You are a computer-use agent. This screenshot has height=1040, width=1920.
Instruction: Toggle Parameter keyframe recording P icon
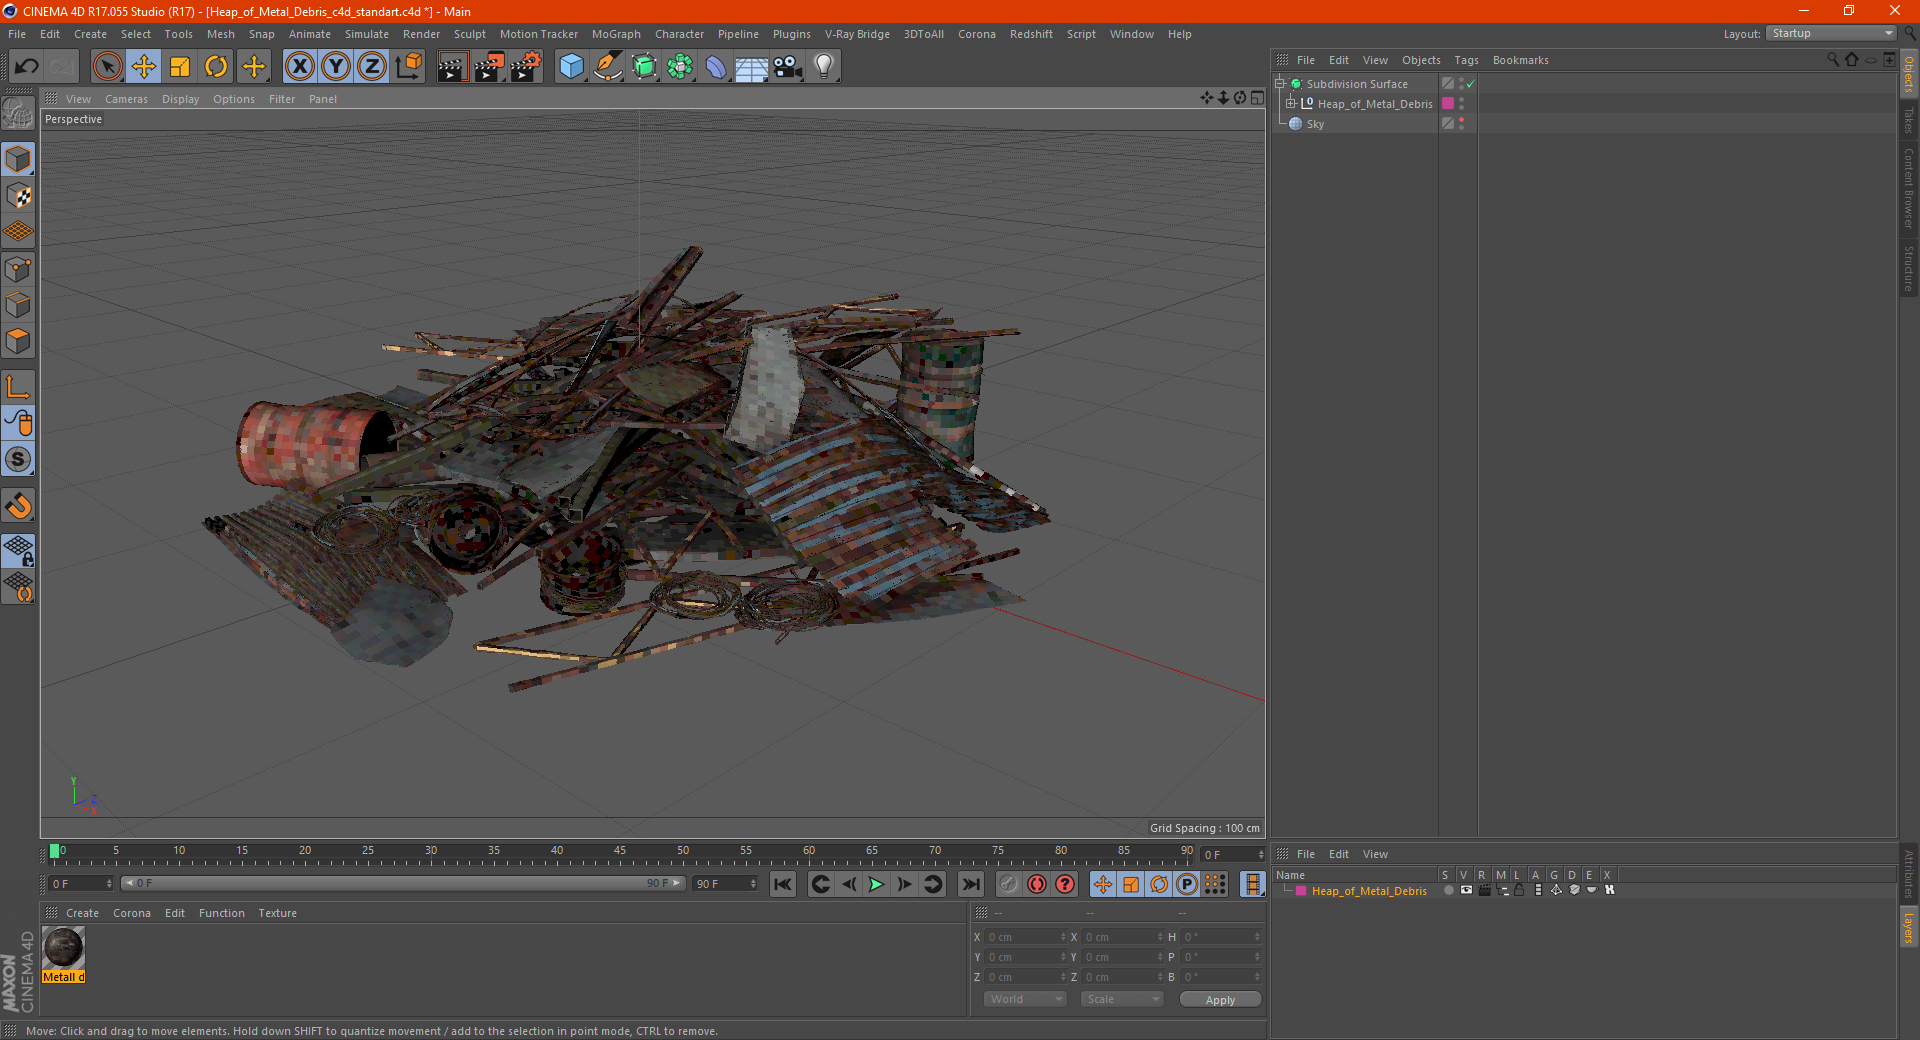tap(1187, 884)
